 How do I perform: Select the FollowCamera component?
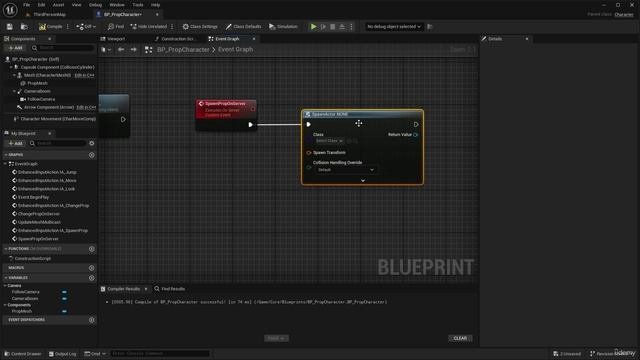[41, 99]
